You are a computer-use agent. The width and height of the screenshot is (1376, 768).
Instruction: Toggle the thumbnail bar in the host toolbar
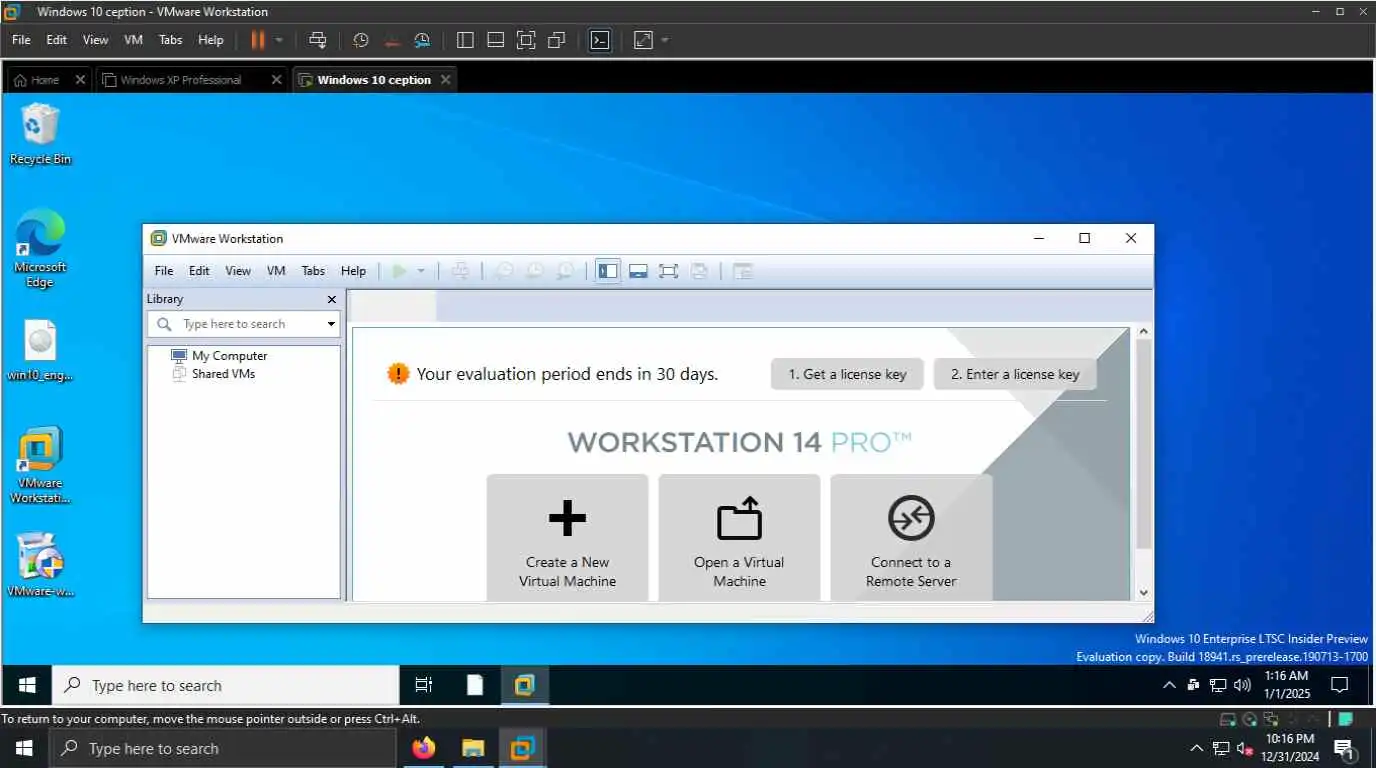pos(495,40)
